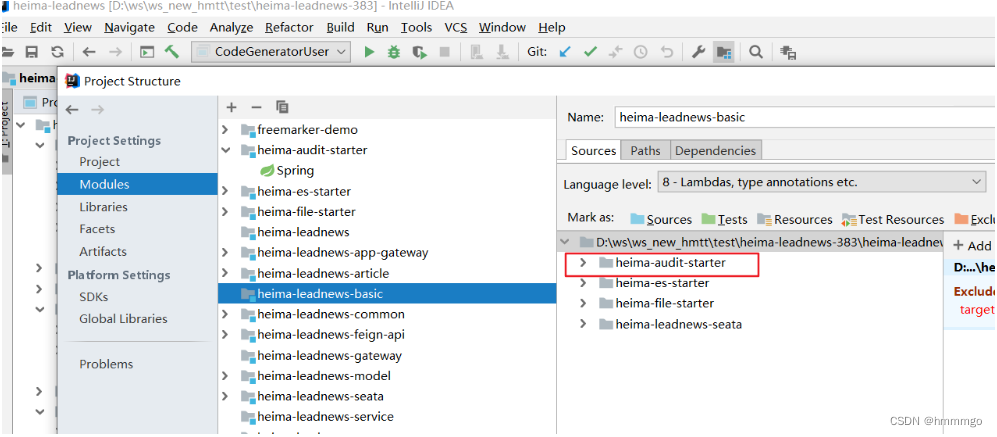
Task: Add a new module with plus icon
Action: (x=231, y=108)
